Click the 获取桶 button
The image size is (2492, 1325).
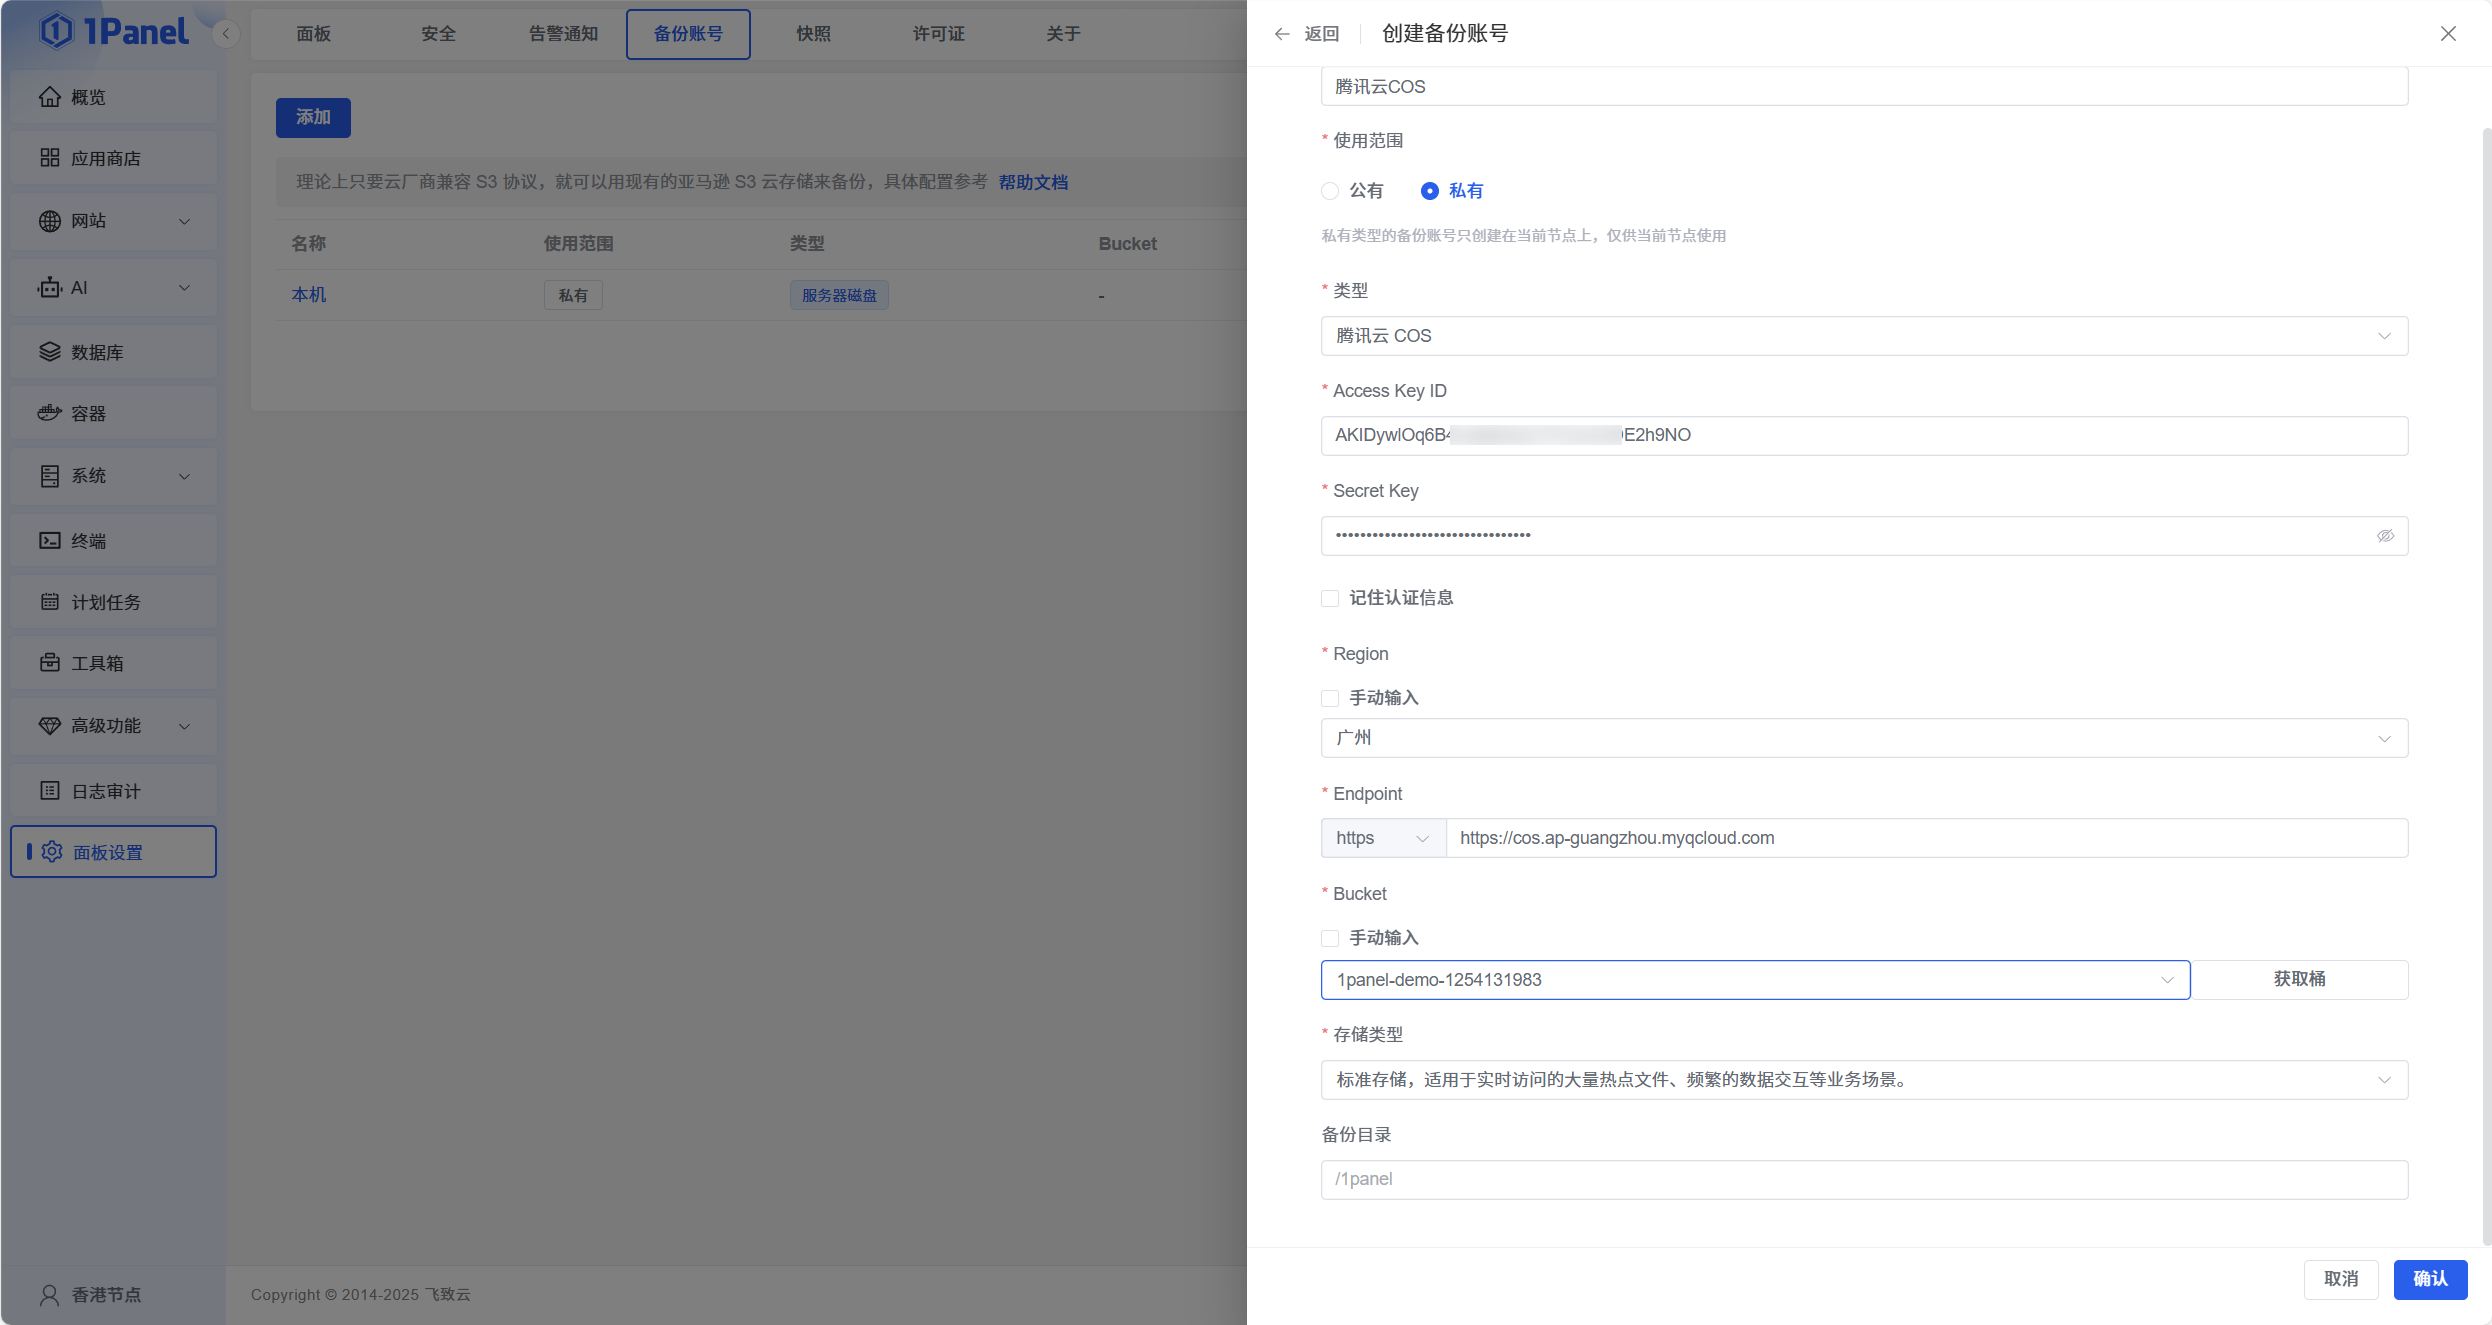[x=2299, y=980]
